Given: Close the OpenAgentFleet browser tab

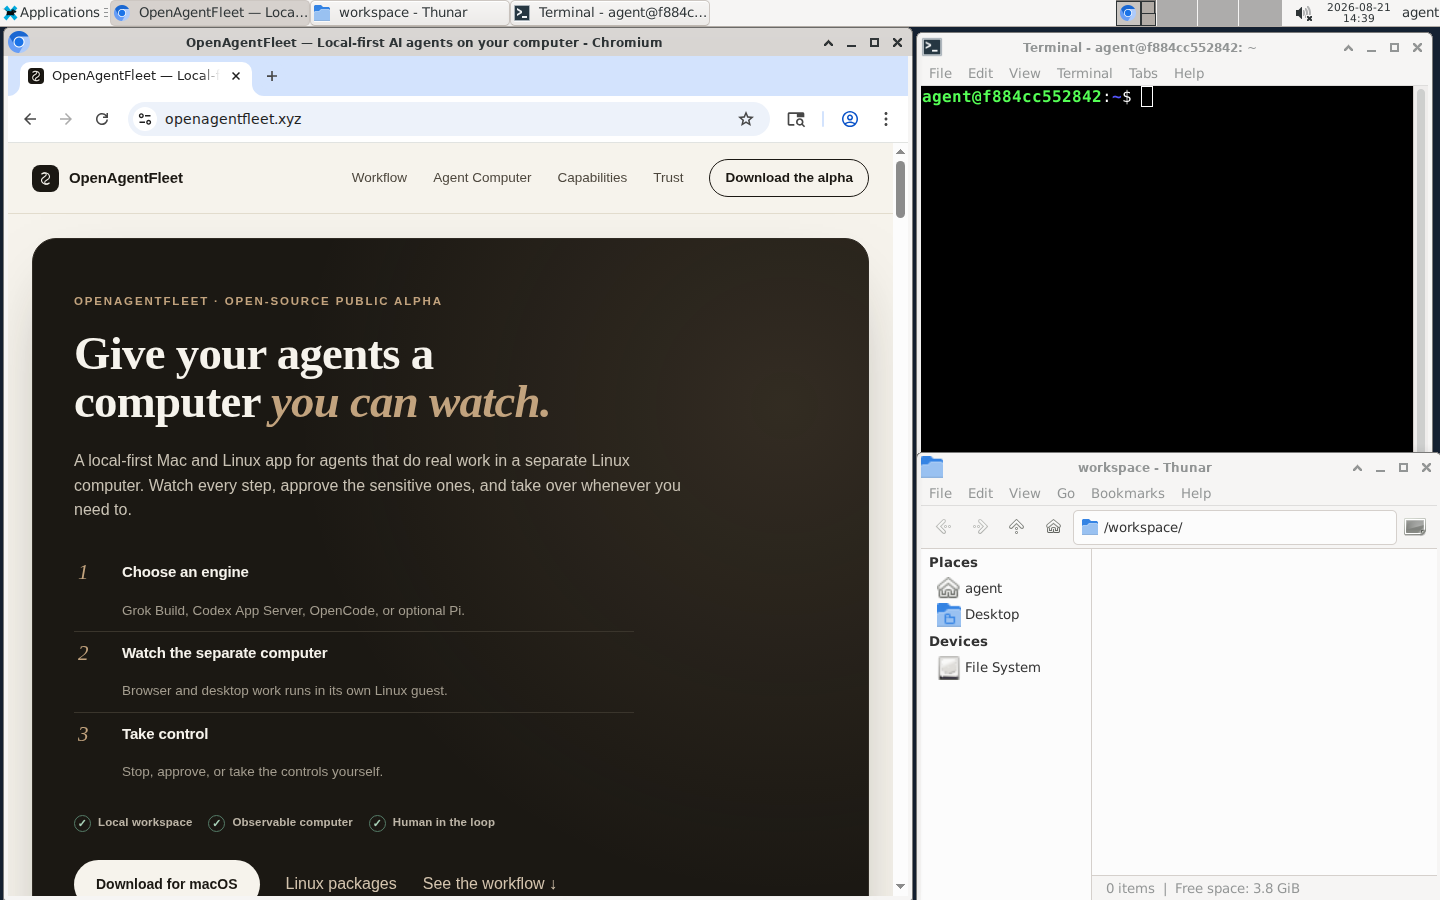Looking at the screenshot, I should pos(236,76).
